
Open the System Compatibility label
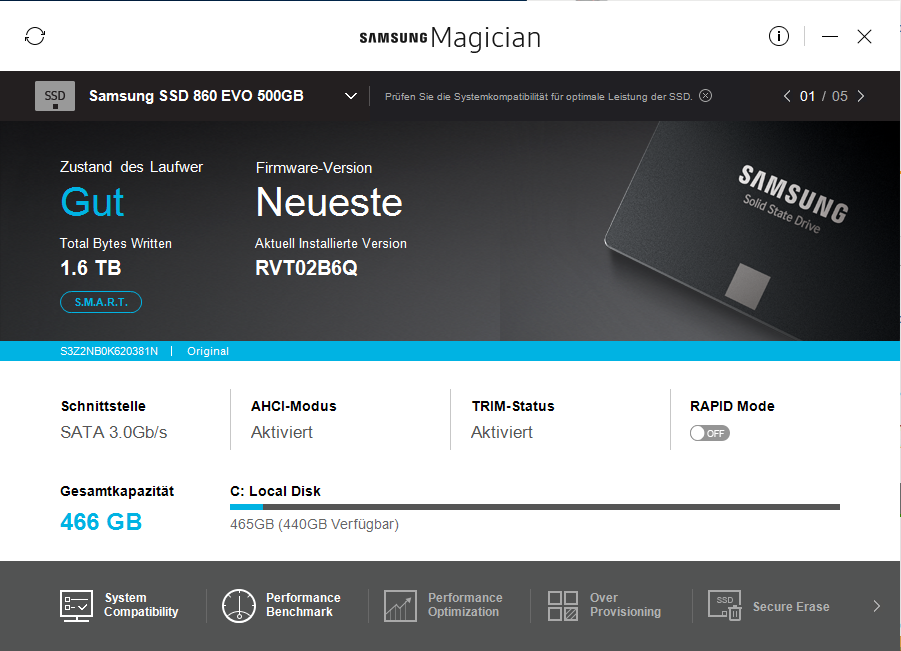(141, 605)
